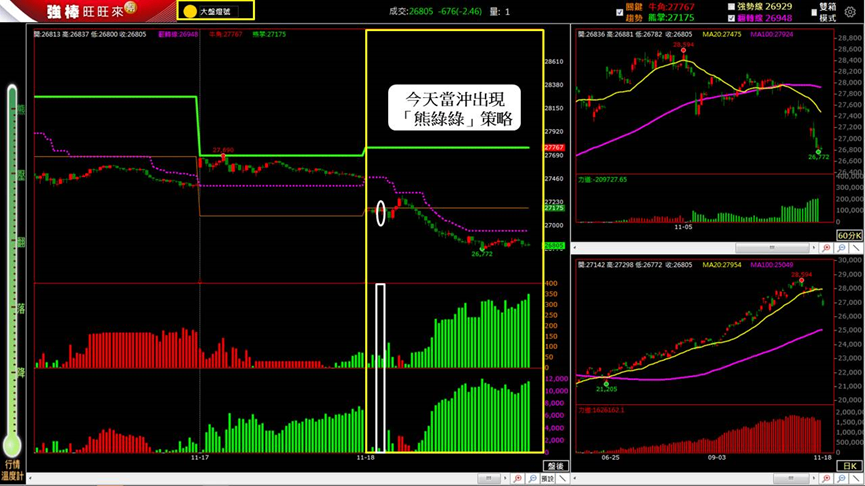Click the 盤後 button

(556, 466)
